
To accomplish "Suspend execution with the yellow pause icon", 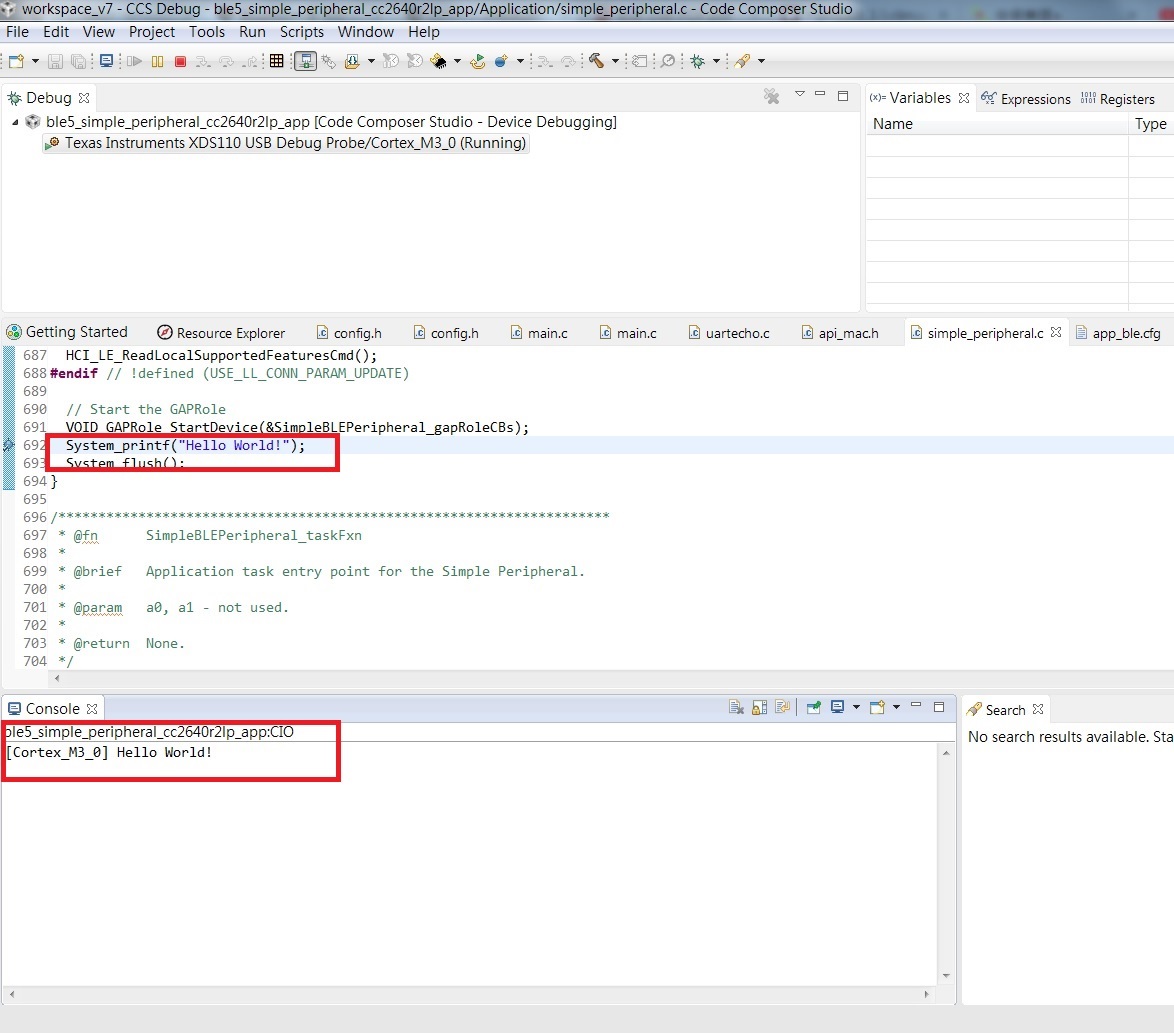I will [157, 61].
